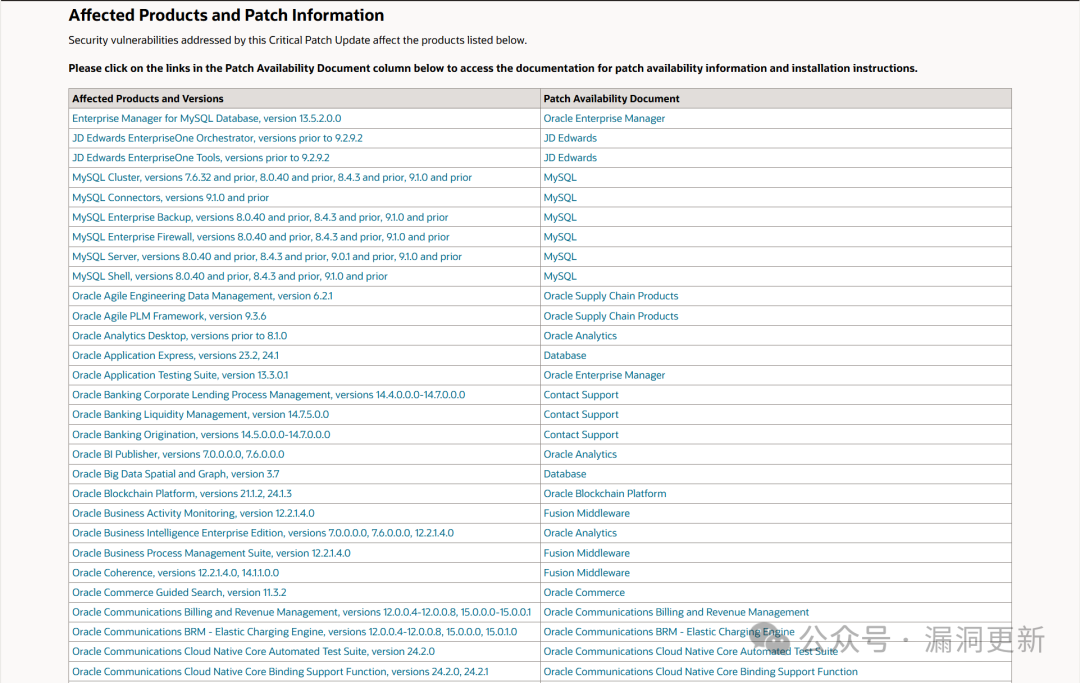Open BRM Elastic Charging Engine versions link

pos(295,632)
